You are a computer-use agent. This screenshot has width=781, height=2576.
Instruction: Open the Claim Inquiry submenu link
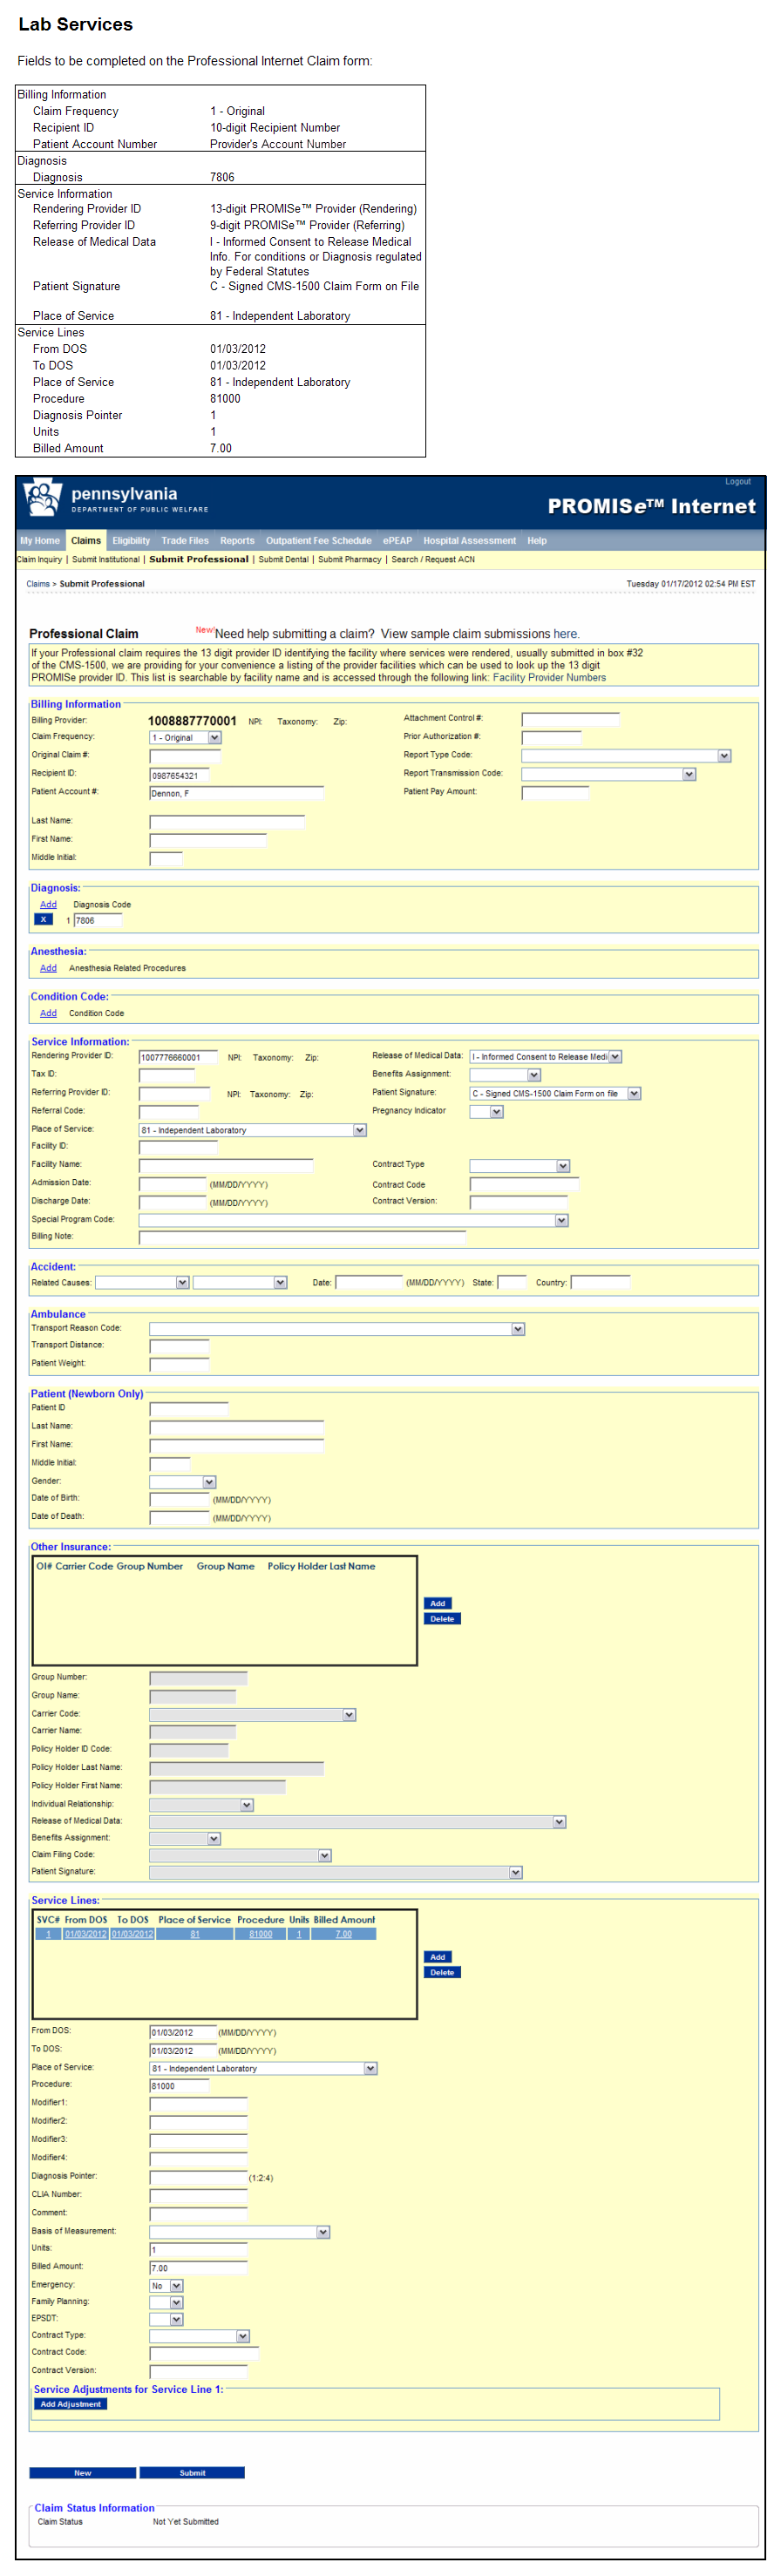39,559
